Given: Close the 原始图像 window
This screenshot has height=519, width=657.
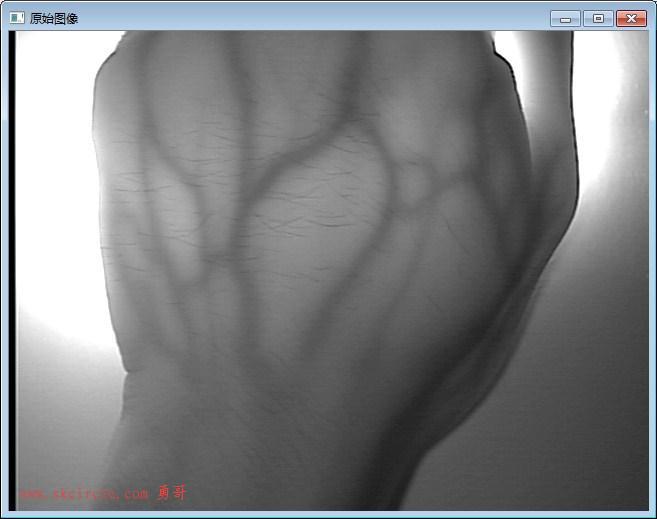Looking at the screenshot, I should click(x=631, y=19).
